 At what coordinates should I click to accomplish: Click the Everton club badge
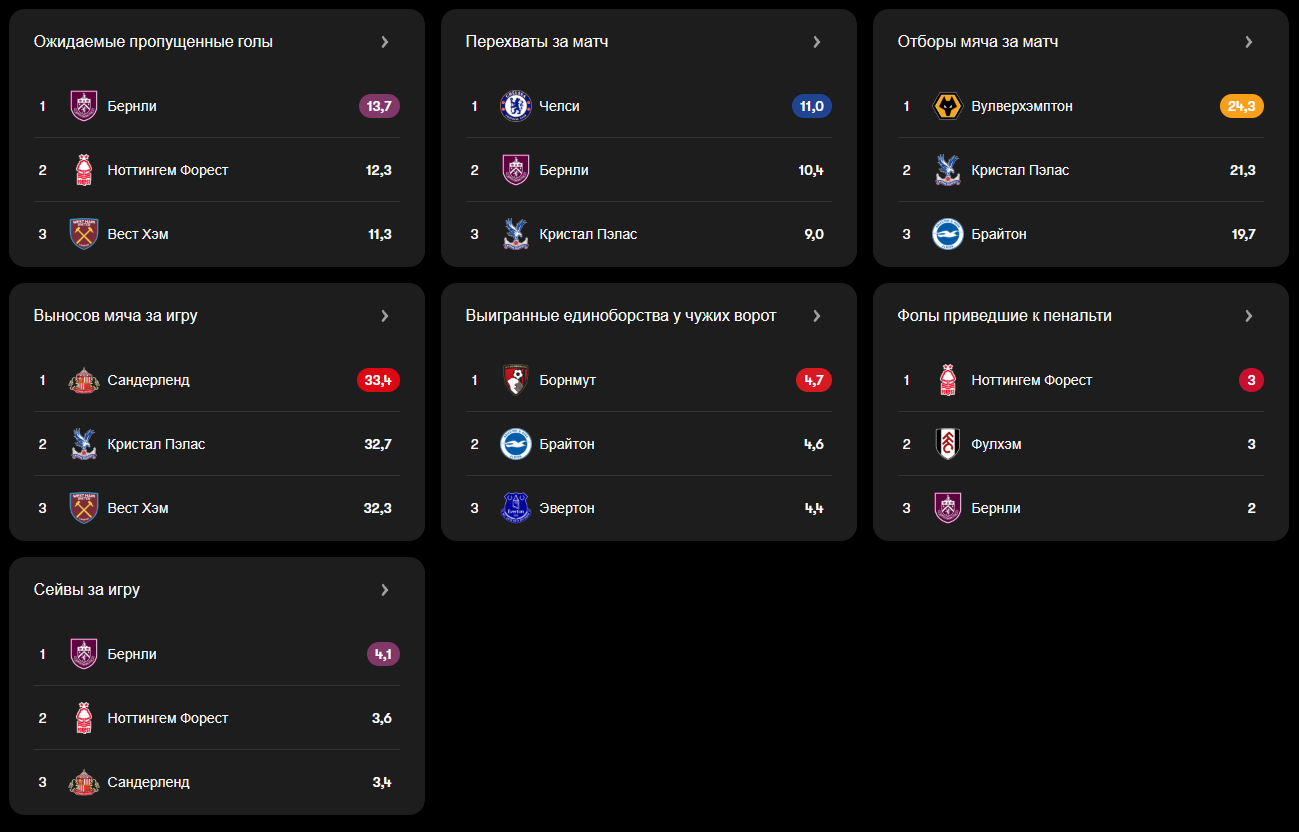(516, 508)
